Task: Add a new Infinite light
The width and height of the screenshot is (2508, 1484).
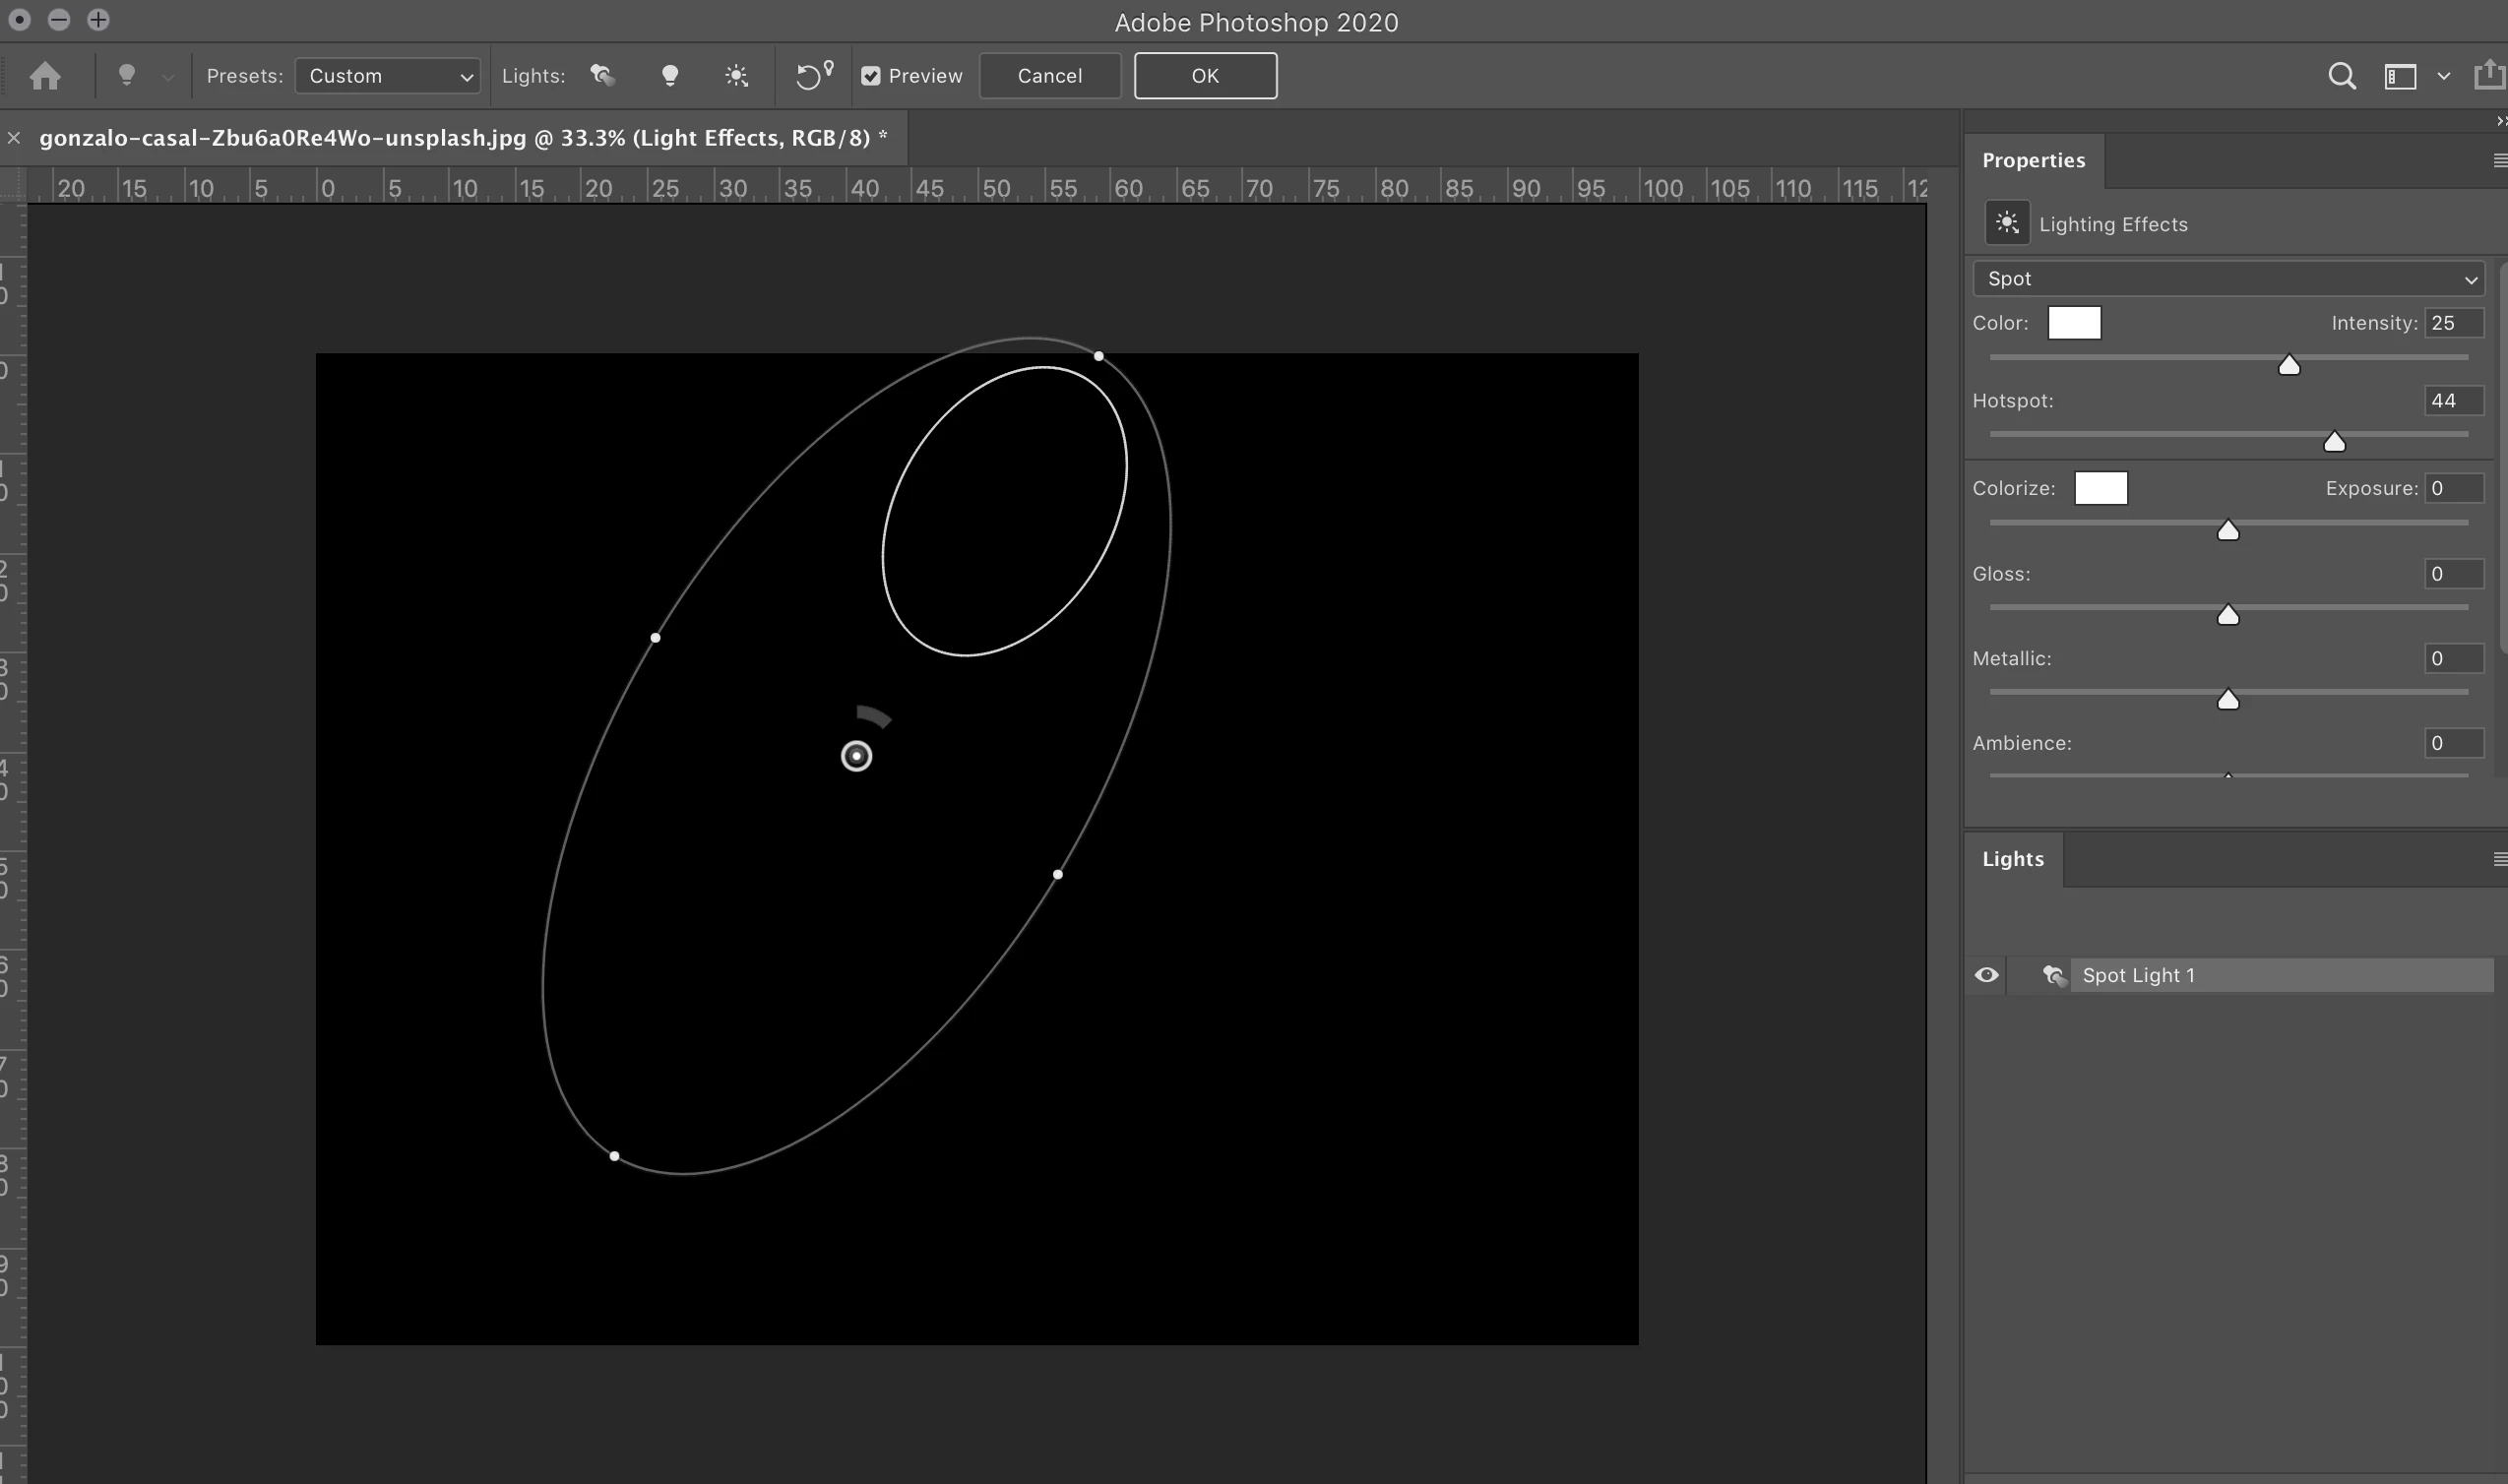Action: [x=737, y=76]
